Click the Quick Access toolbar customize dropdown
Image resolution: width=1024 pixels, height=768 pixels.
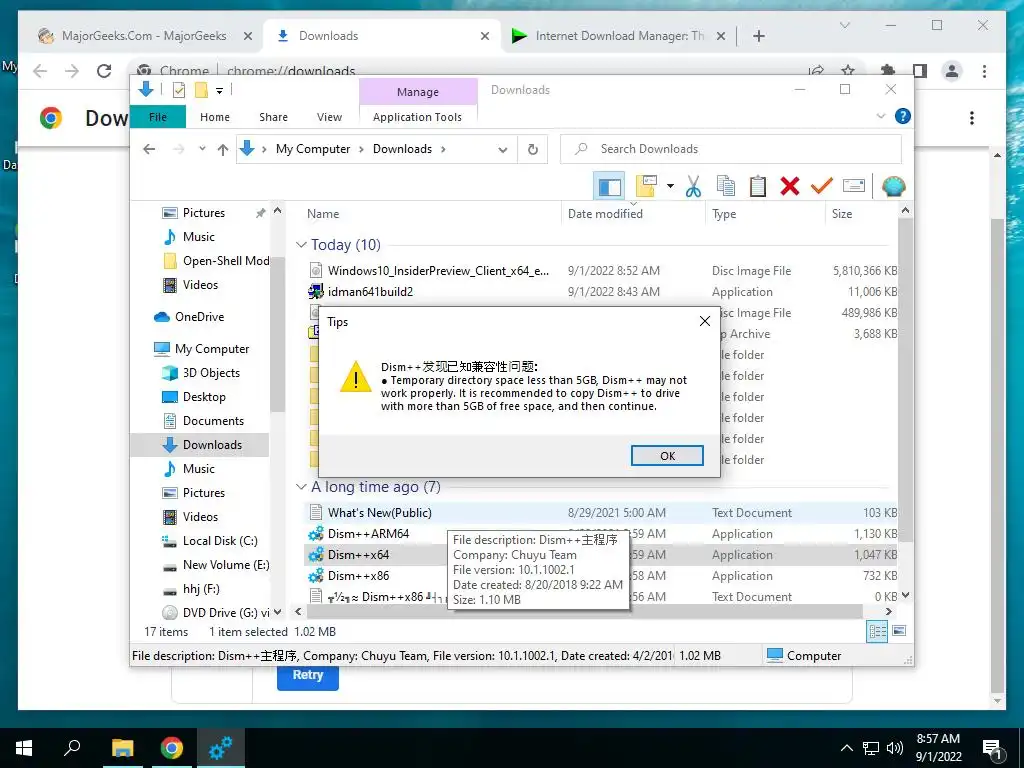click(219, 90)
